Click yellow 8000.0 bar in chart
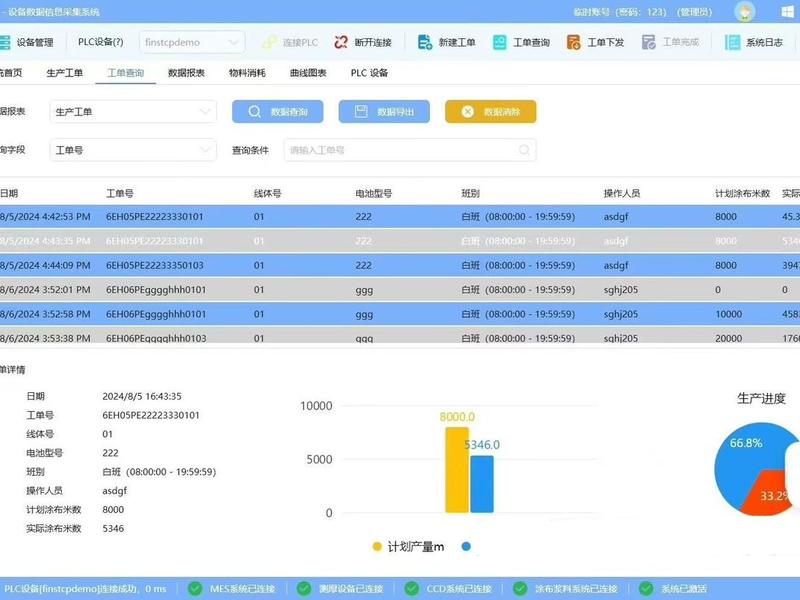Screen dimensions: 800x600 coord(457,470)
